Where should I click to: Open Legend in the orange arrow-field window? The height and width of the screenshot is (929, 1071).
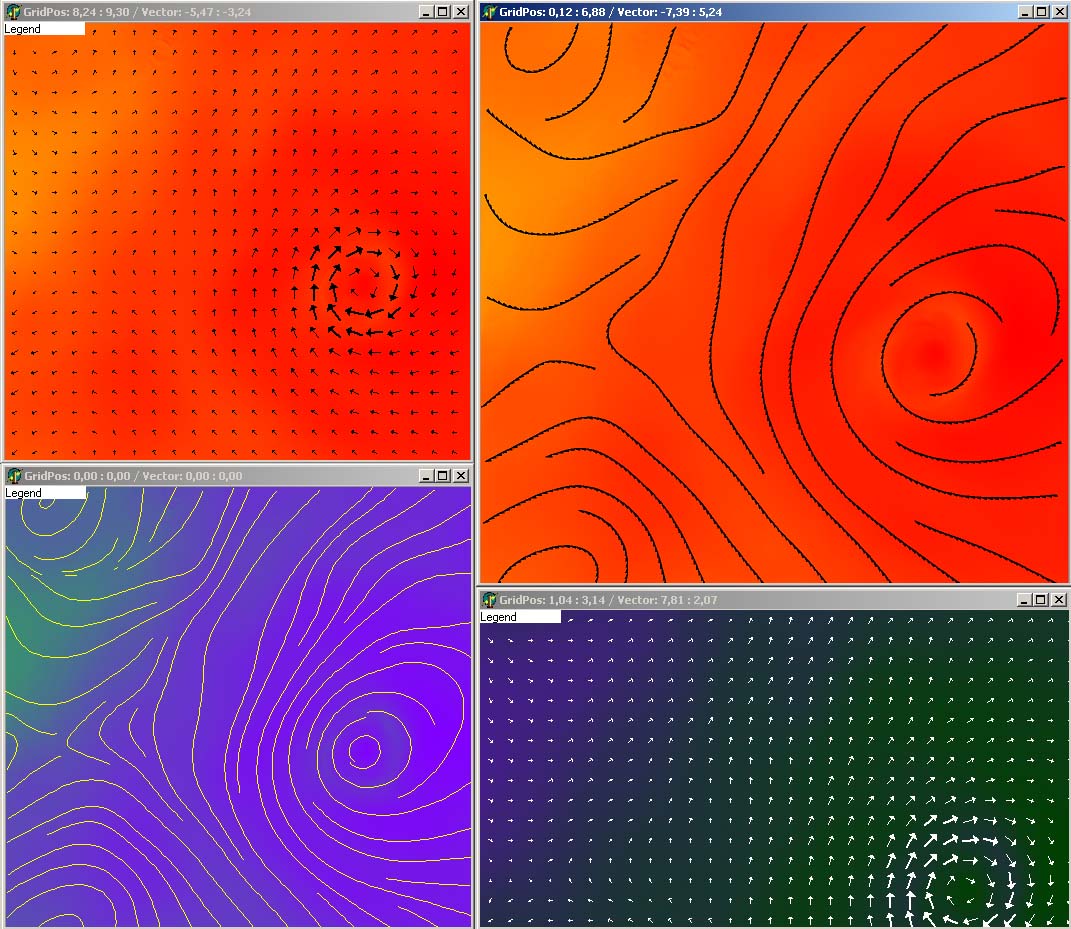(44, 29)
